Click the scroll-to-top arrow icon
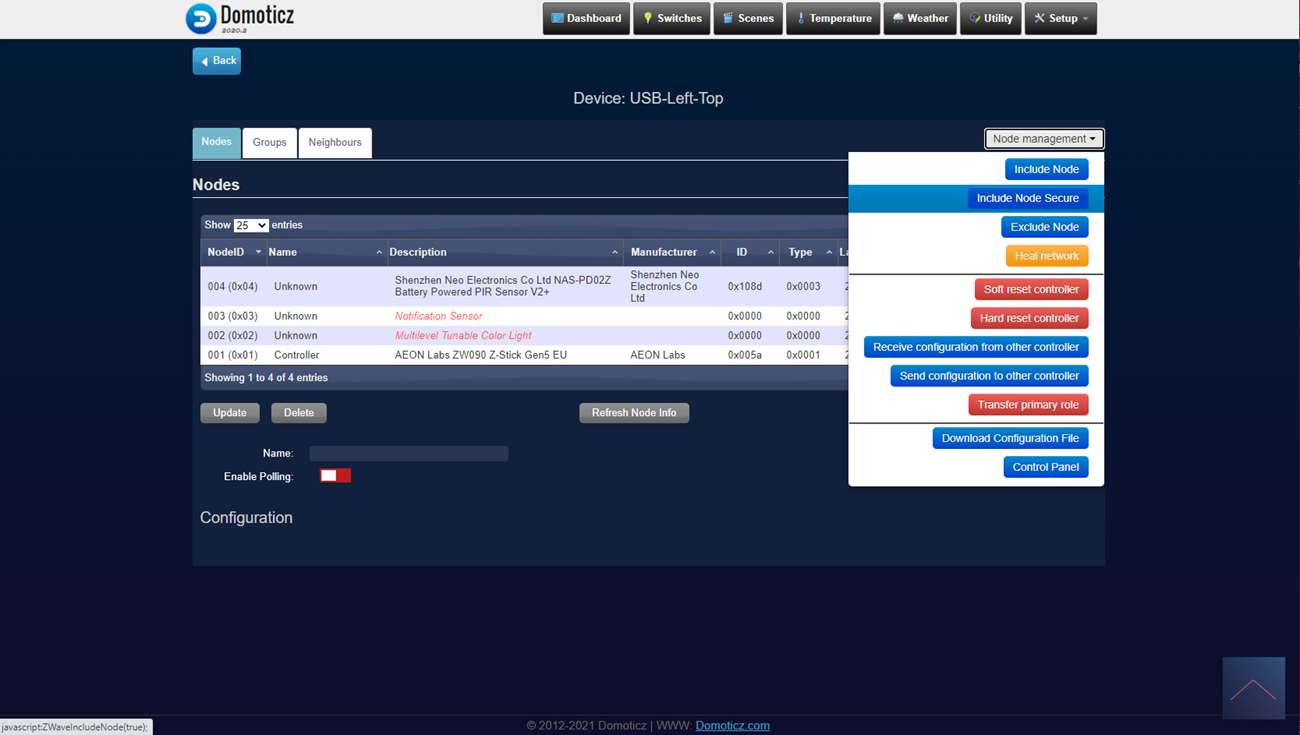Image resolution: width=1300 pixels, height=735 pixels. click(1253, 688)
